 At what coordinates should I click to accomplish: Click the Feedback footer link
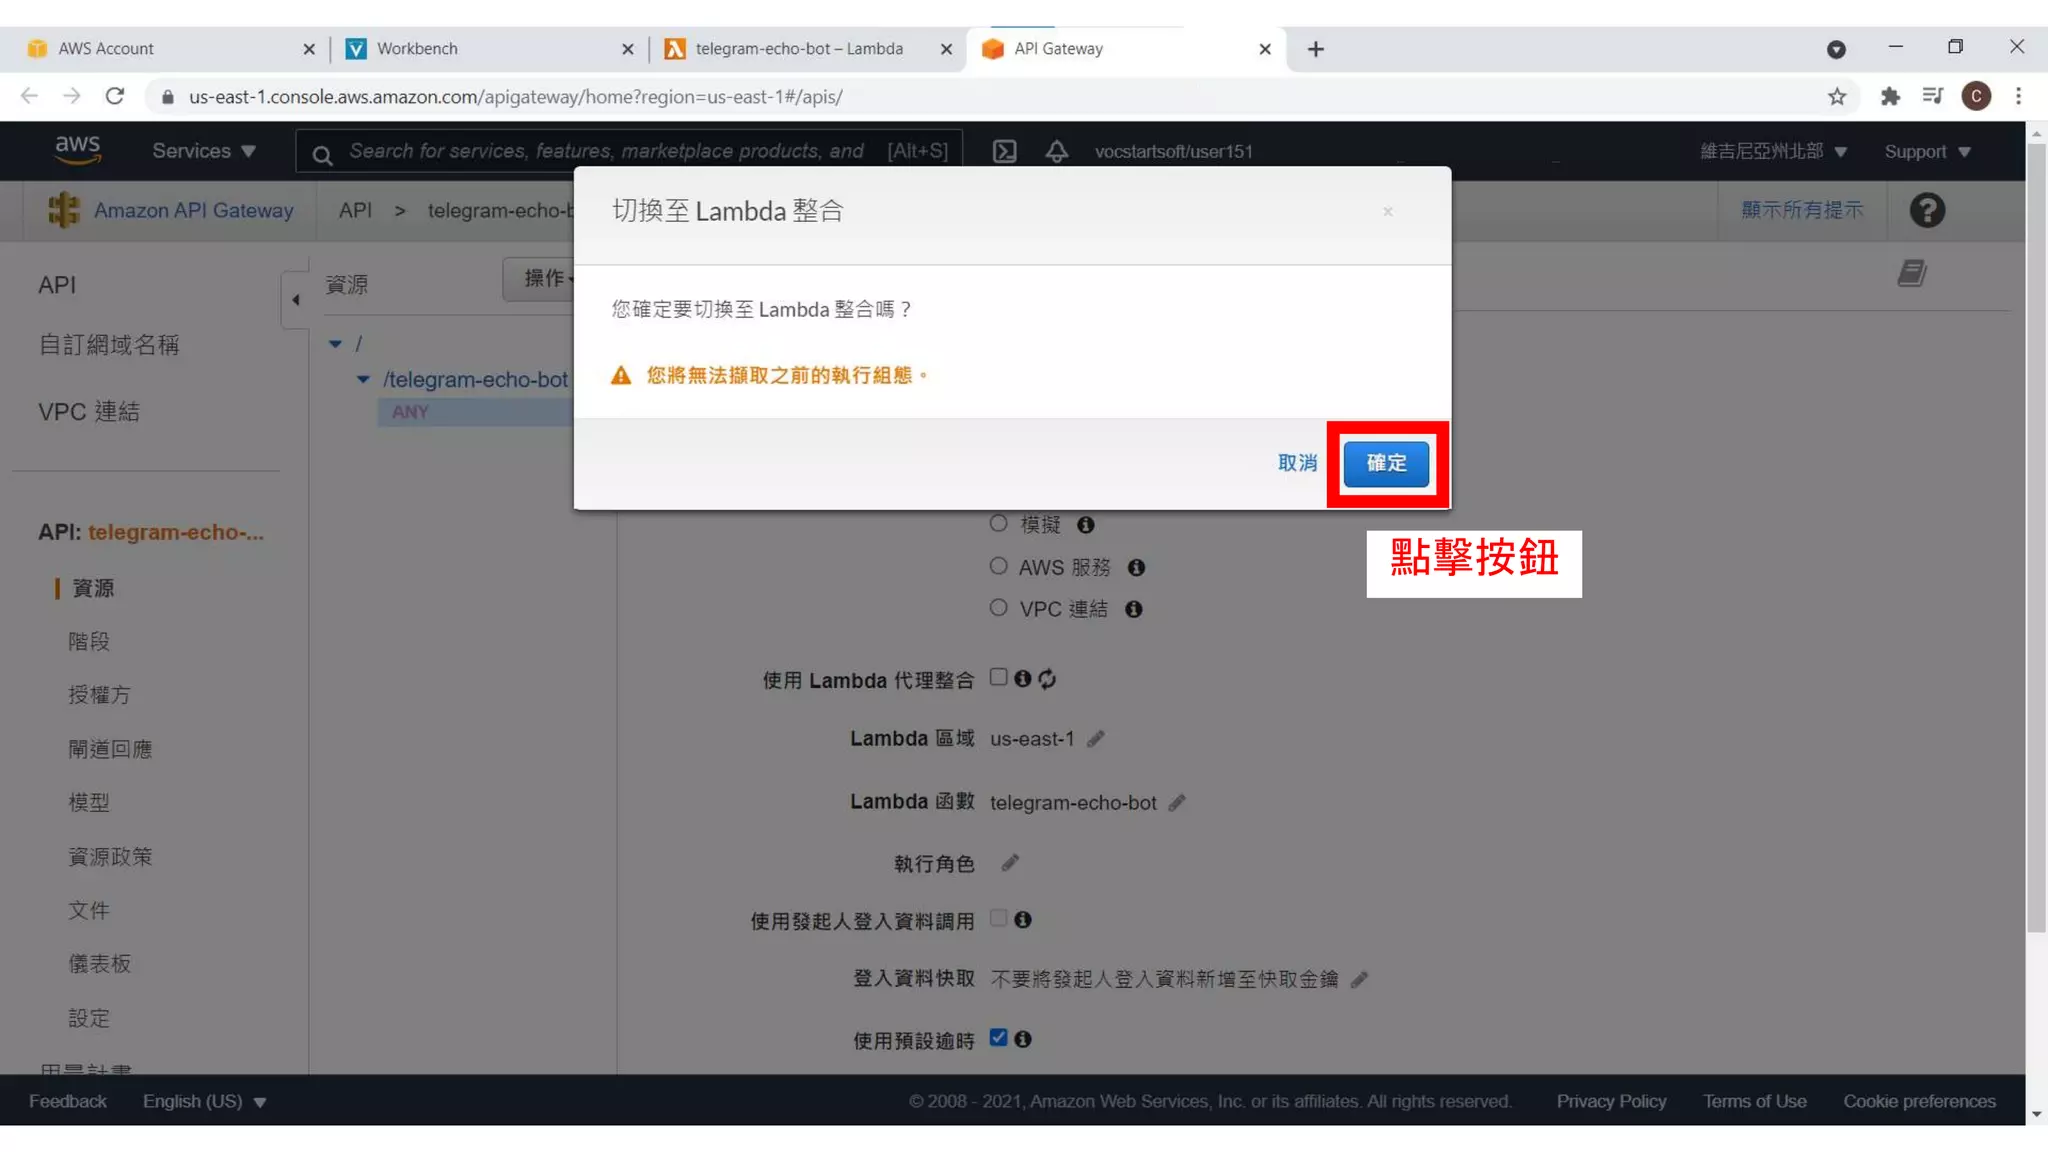point(67,1101)
